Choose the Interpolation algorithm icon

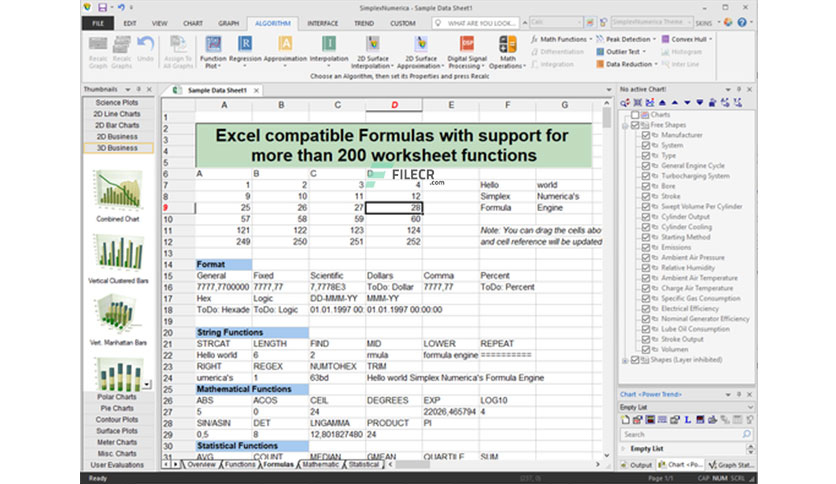point(328,44)
